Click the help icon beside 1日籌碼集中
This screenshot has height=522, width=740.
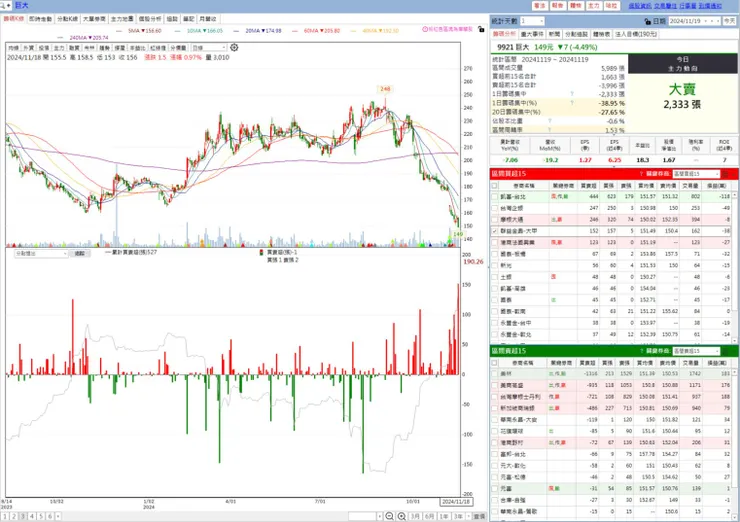pos(572,94)
